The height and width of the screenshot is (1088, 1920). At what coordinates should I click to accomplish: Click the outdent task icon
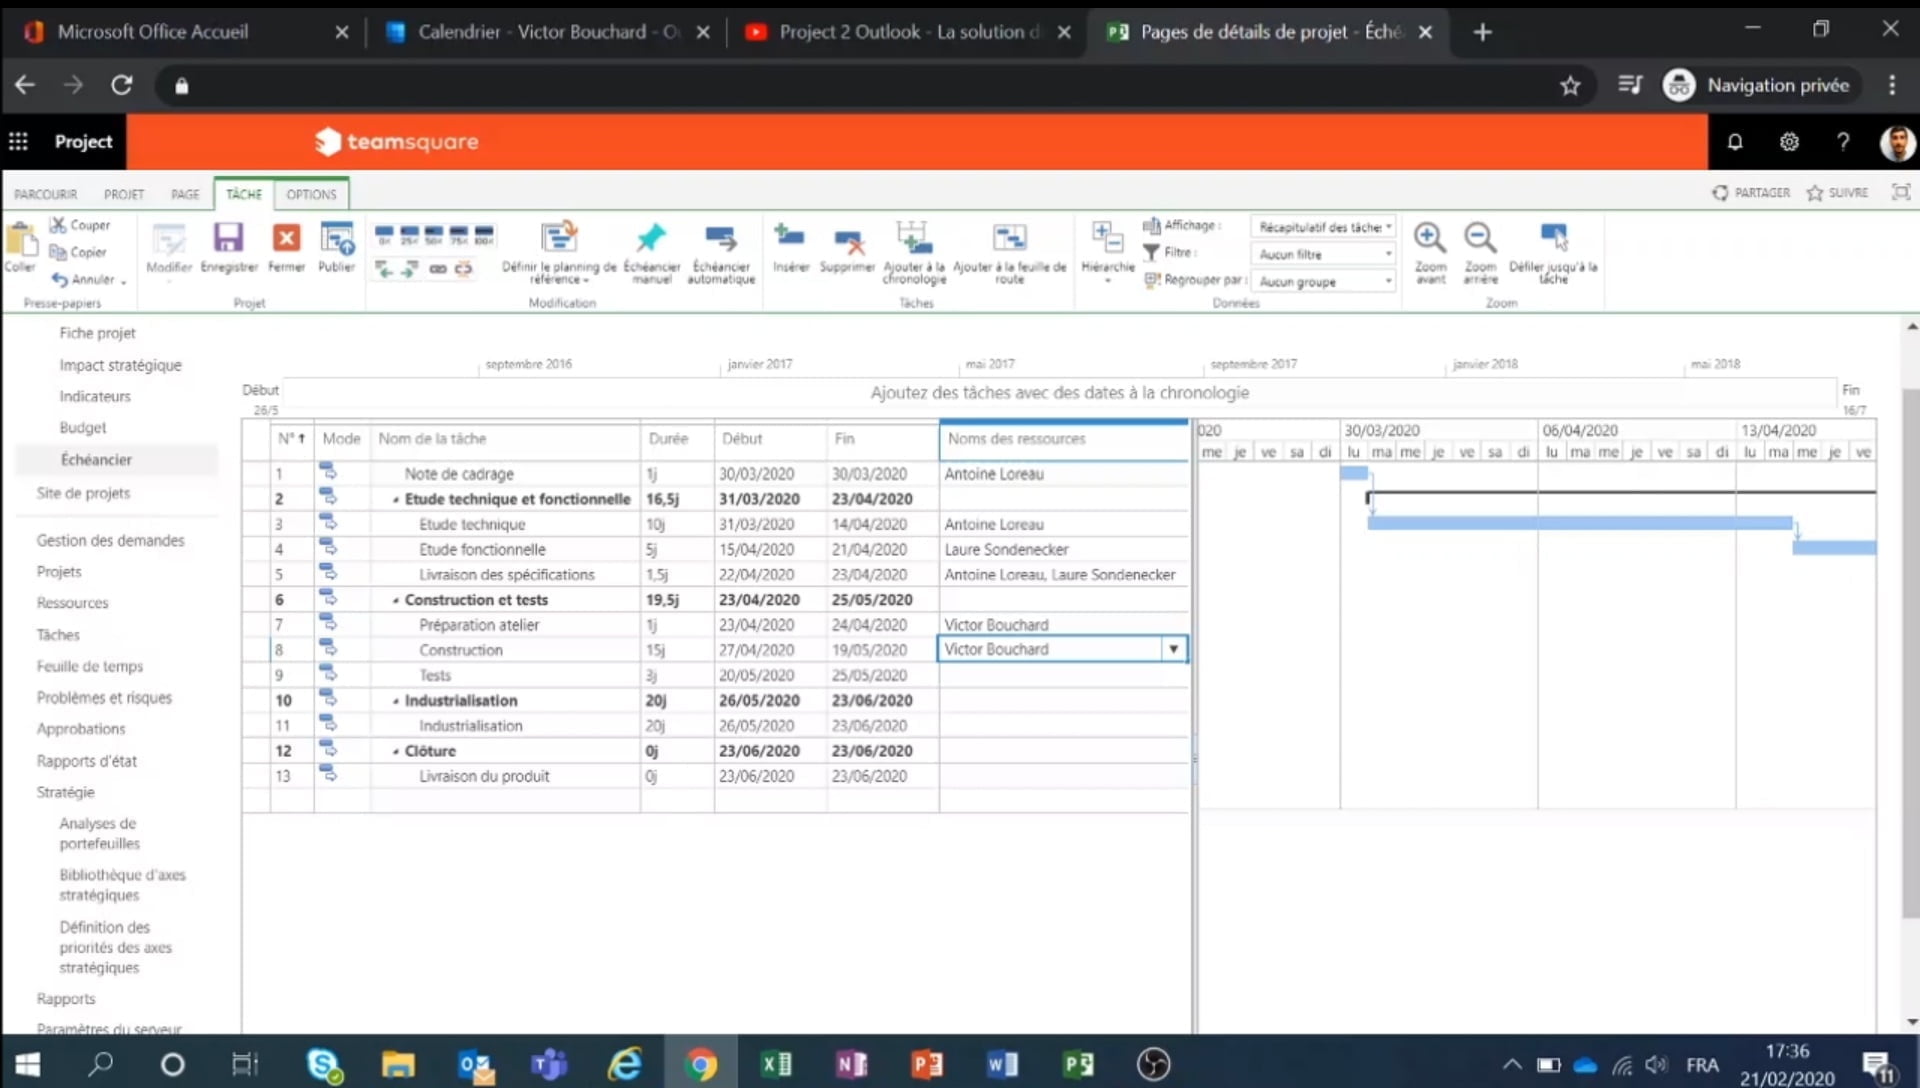coord(385,269)
